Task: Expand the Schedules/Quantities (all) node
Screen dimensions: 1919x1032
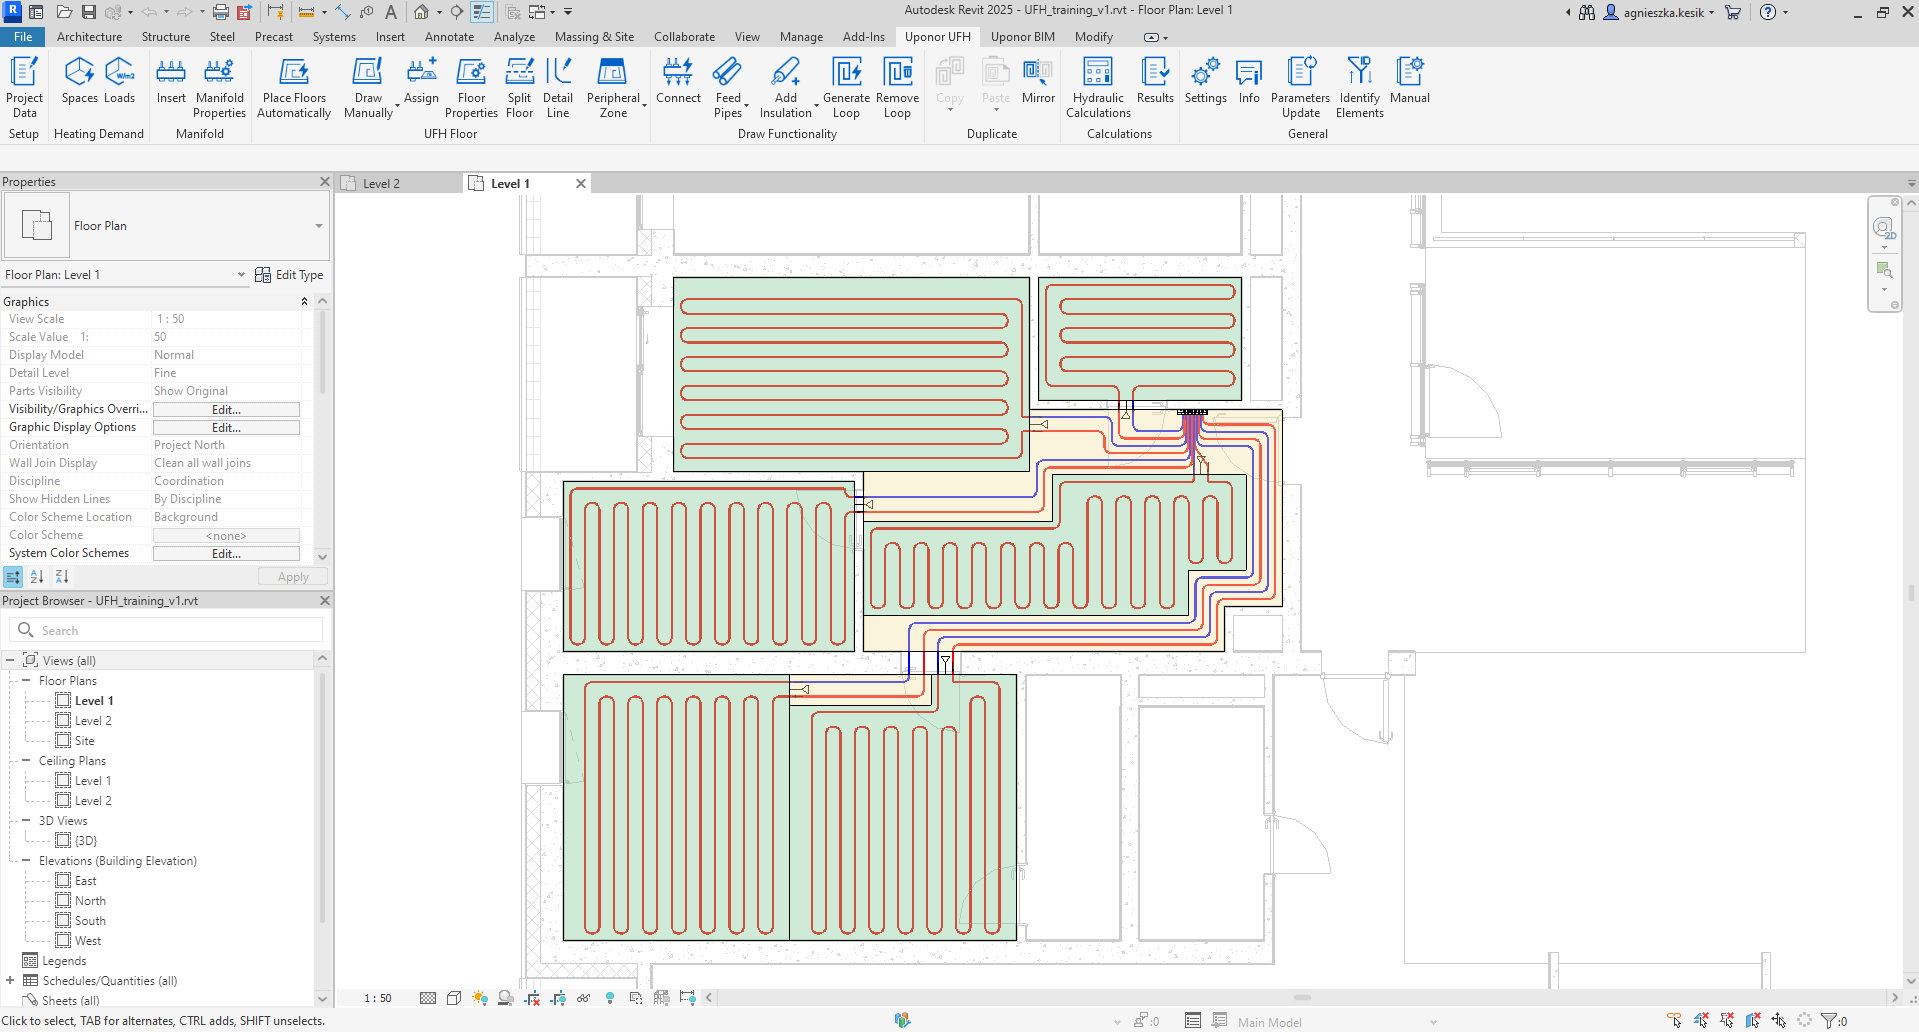Action: [10, 981]
